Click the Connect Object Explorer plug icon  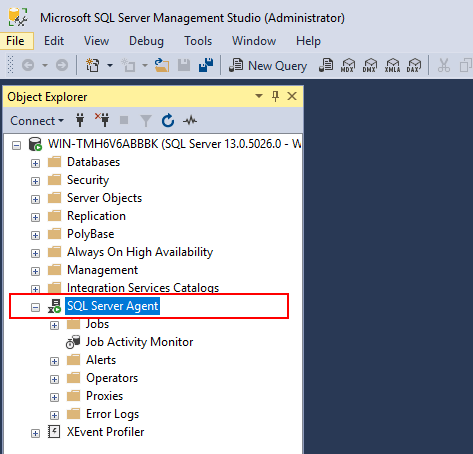point(80,120)
